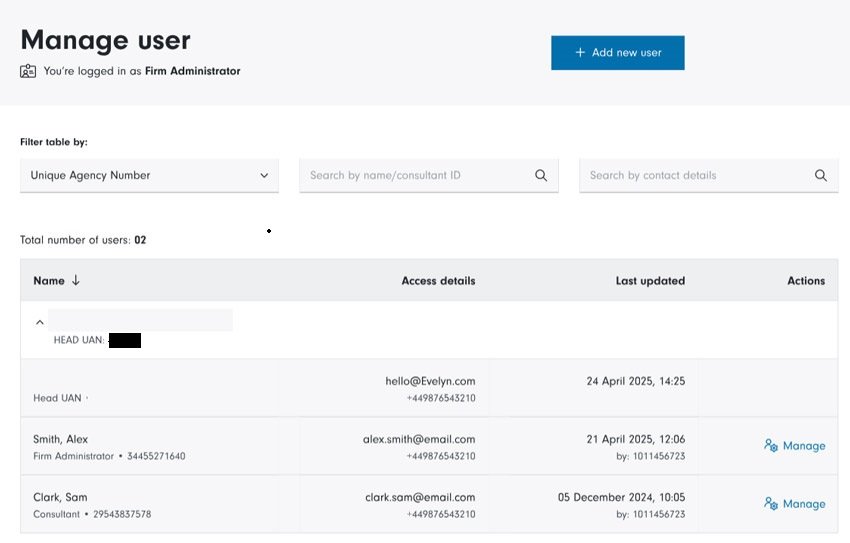Select the alex.smith@email.com email address
Screen dimensions: 850x543
[x=418, y=439]
